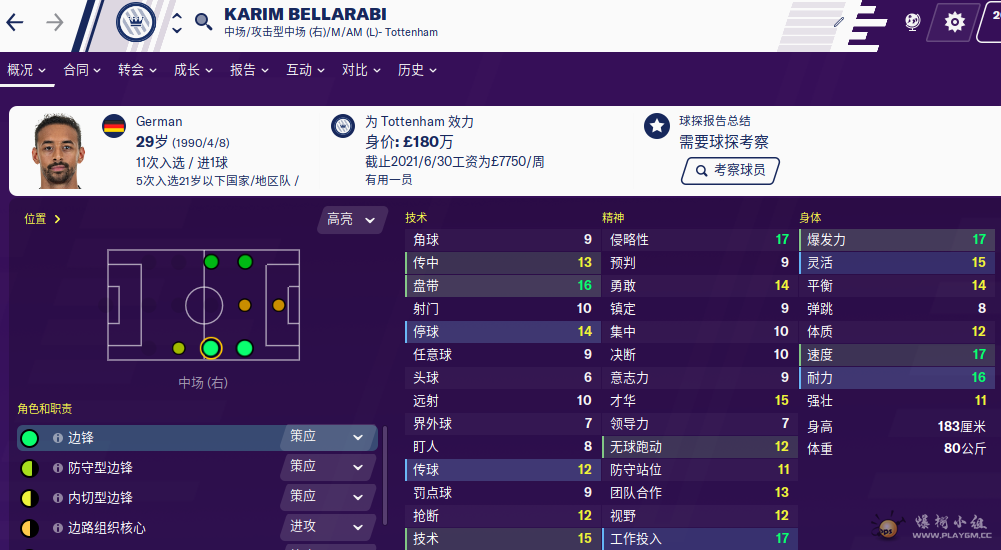Open the 策应 duty dropdown for 边锋
The height and width of the screenshot is (550, 1001).
327,437
